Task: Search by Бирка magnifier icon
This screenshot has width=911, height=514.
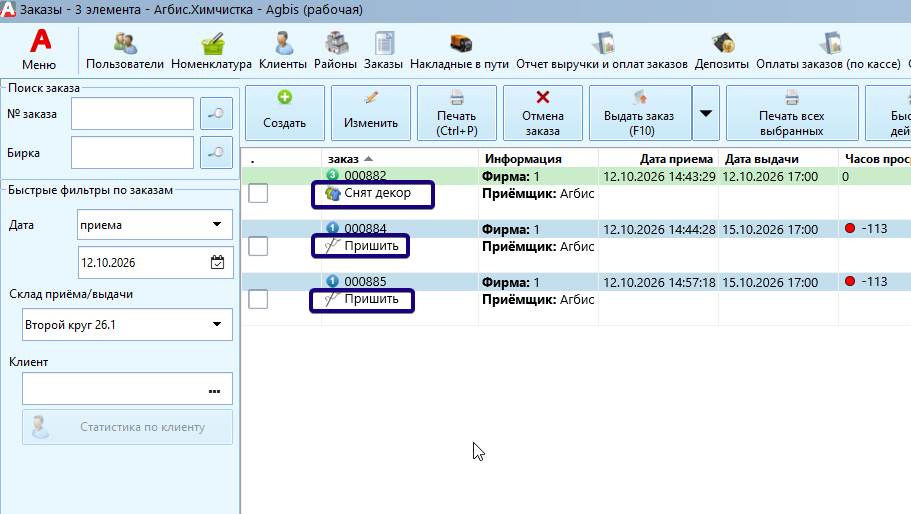Action: (216, 152)
